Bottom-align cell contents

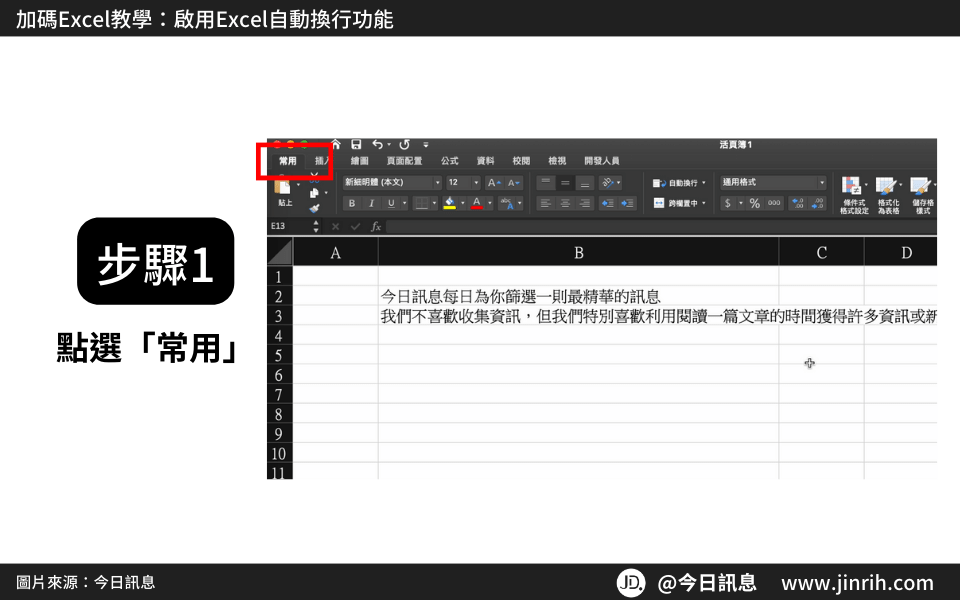[x=585, y=182]
